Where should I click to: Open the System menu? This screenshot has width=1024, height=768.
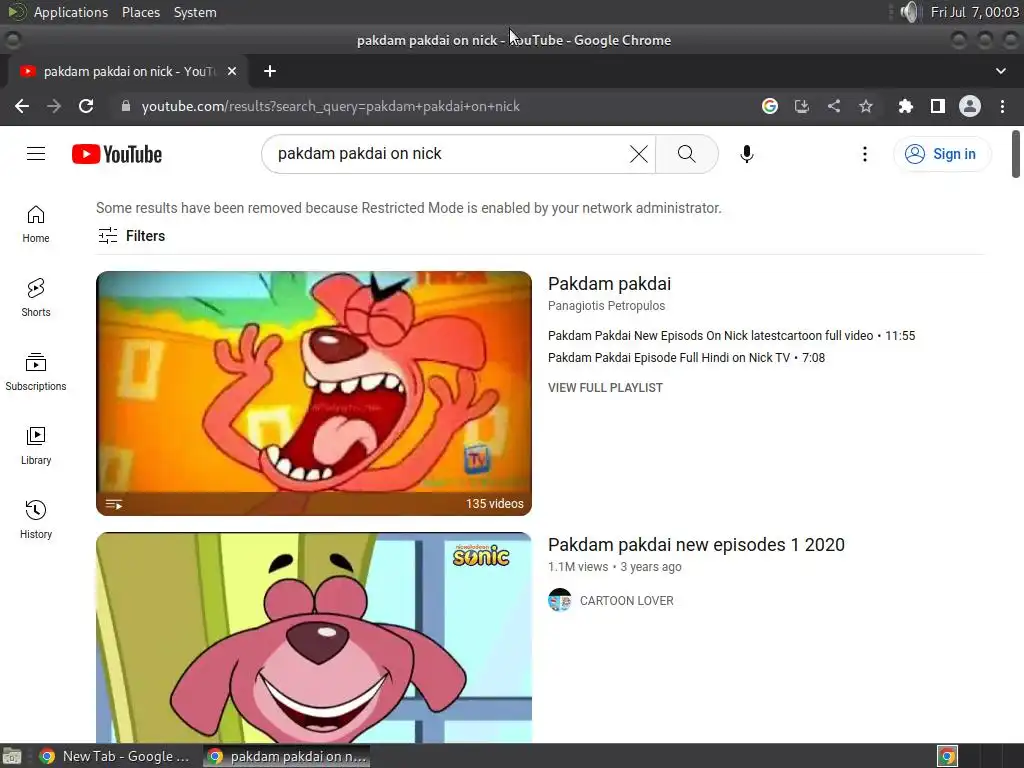pos(195,12)
